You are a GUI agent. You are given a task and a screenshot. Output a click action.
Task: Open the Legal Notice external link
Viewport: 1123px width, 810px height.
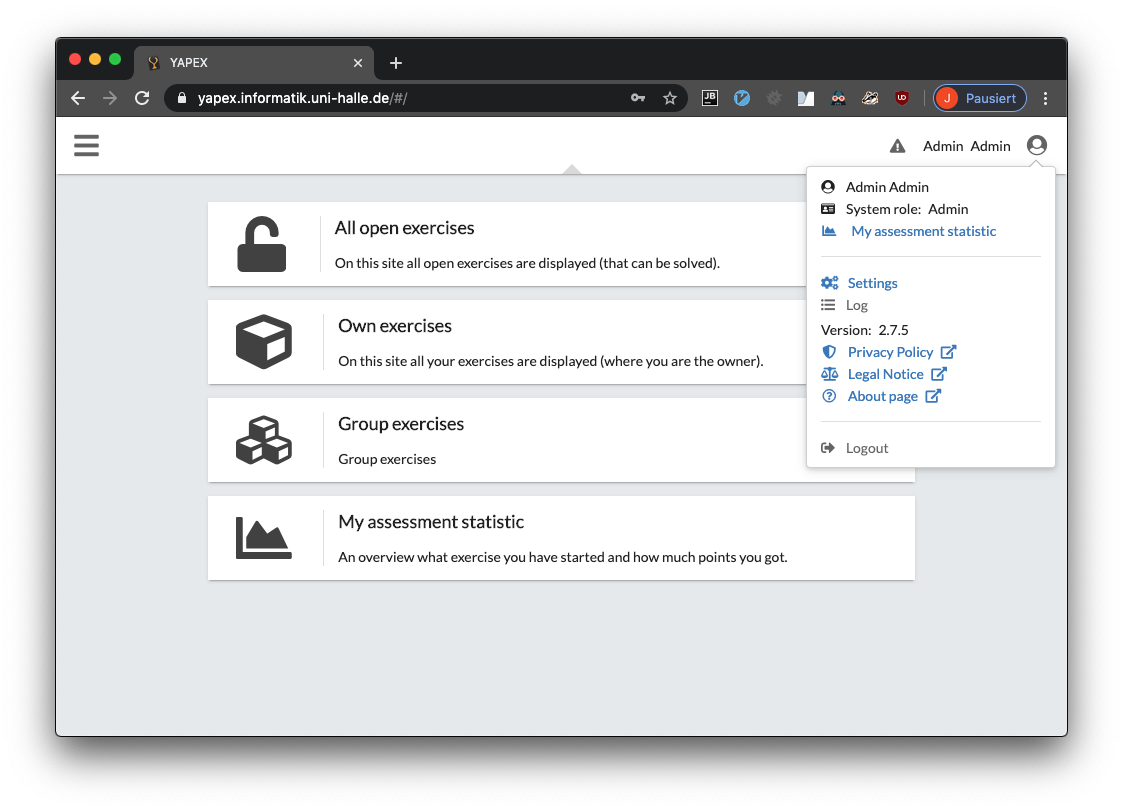885,374
